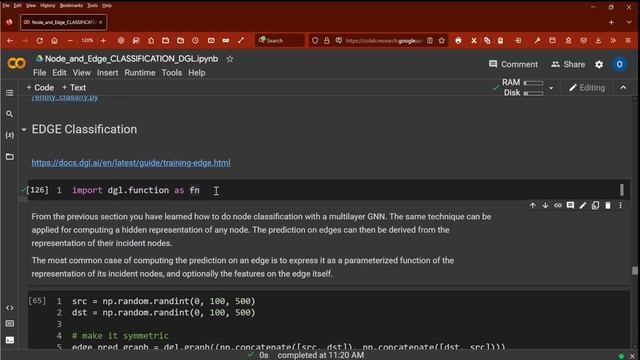Open a new browser tab with the plus
Screen dimensions: 640x360
[x=611, y=22]
